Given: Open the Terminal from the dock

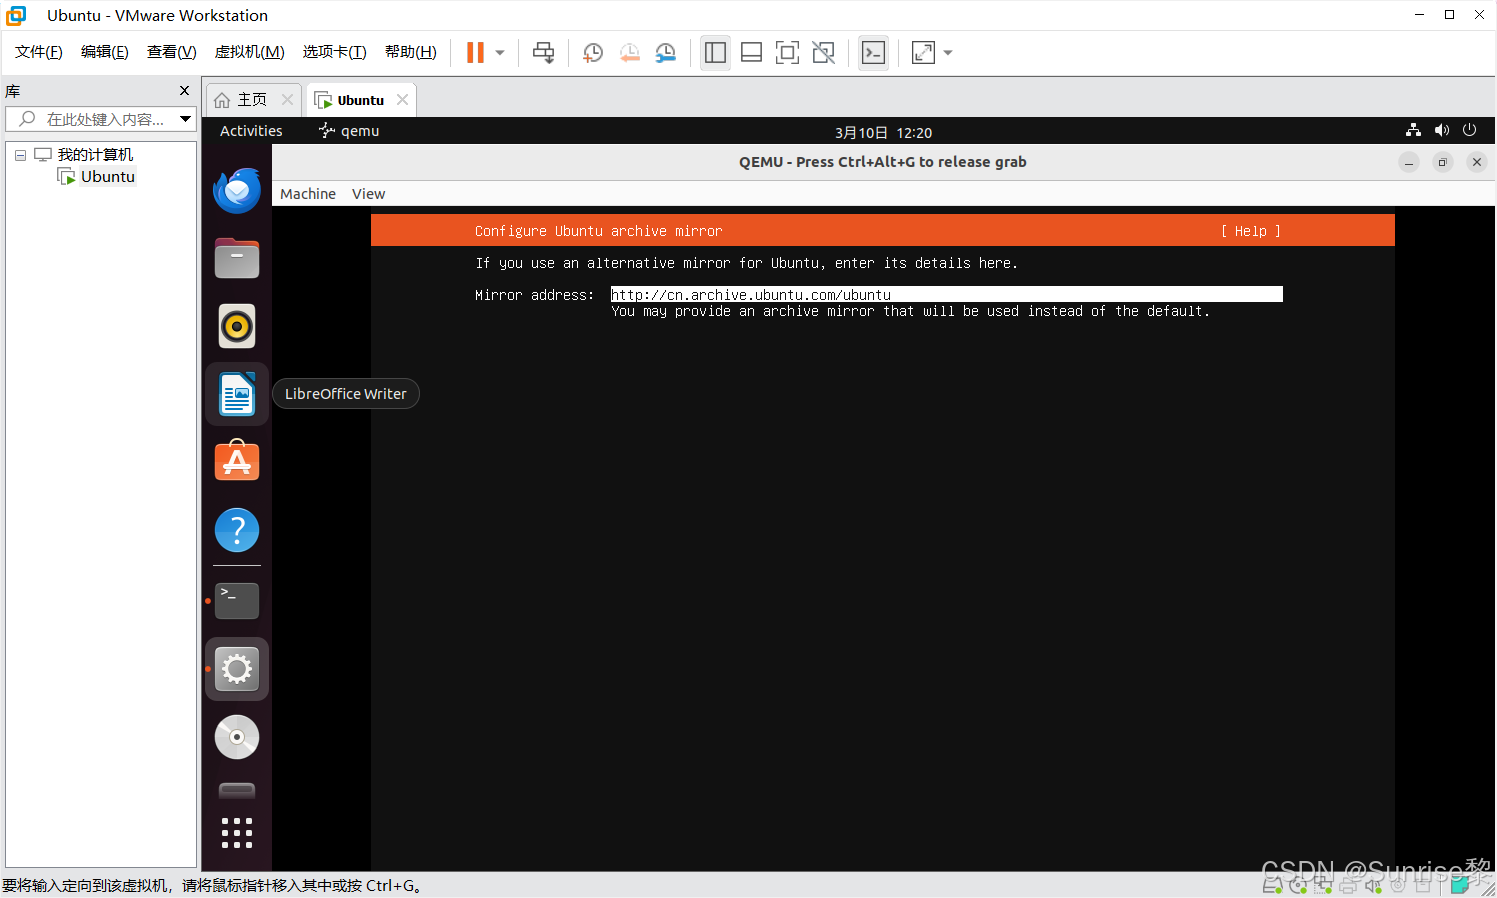Looking at the screenshot, I should click(237, 601).
